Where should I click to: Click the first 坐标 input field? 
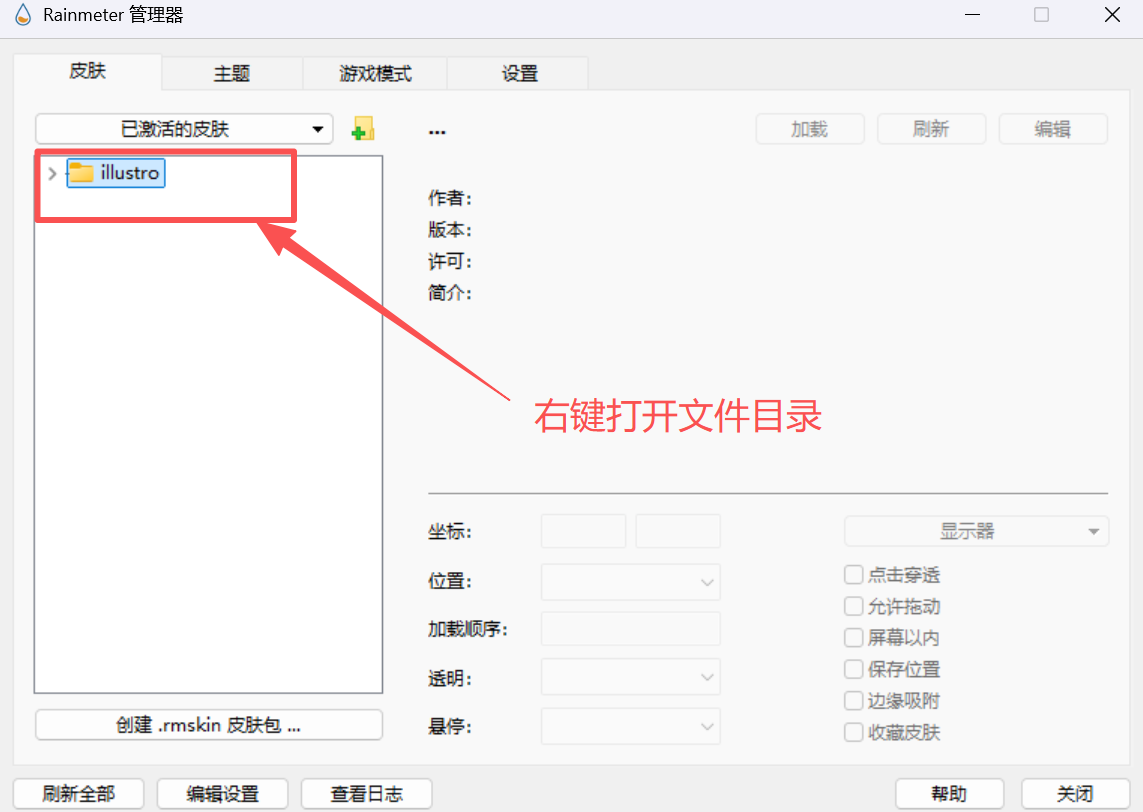coord(583,531)
